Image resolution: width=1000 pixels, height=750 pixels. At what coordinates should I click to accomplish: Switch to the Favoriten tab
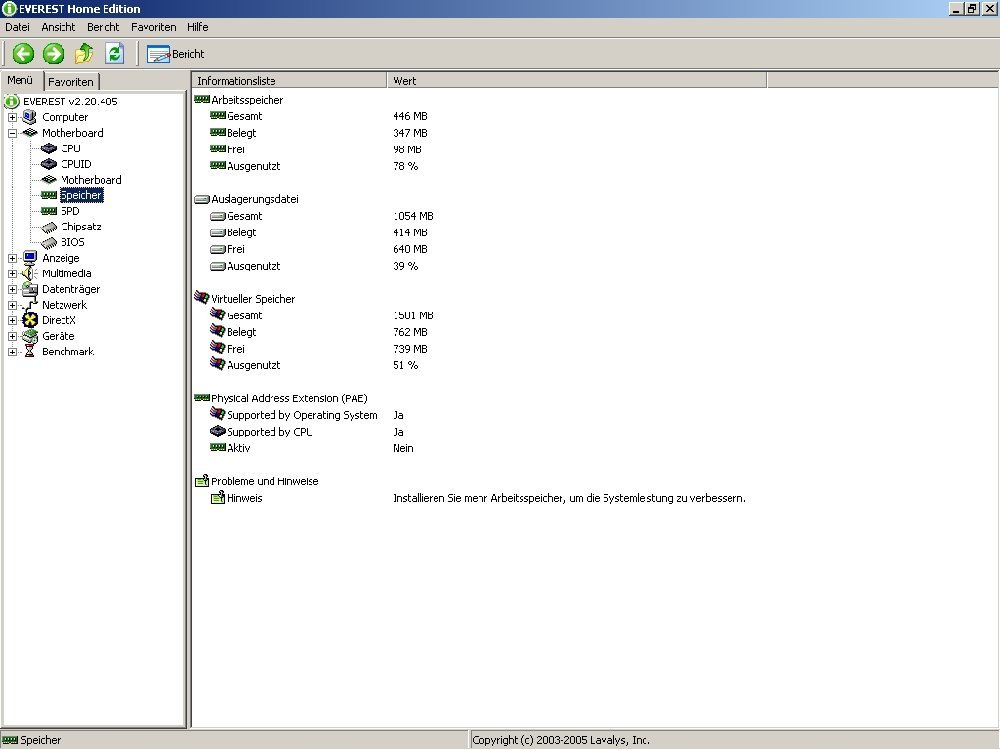[x=71, y=82]
